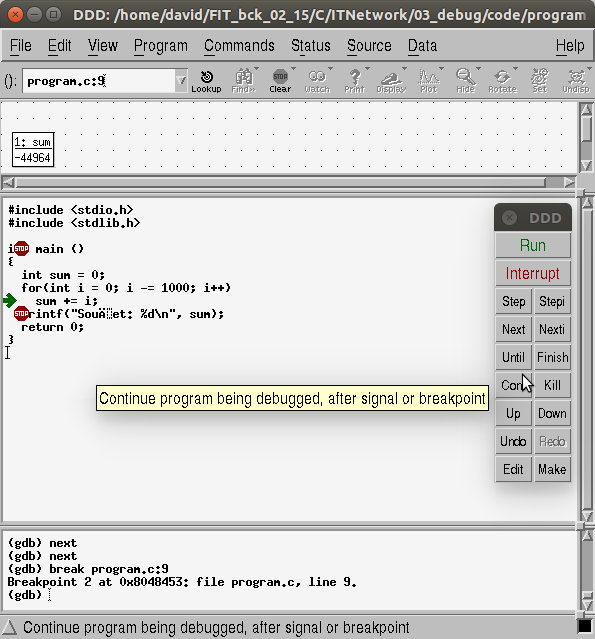Select the sum display box in data window
The width and height of the screenshot is (595, 639).
(33, 150)
